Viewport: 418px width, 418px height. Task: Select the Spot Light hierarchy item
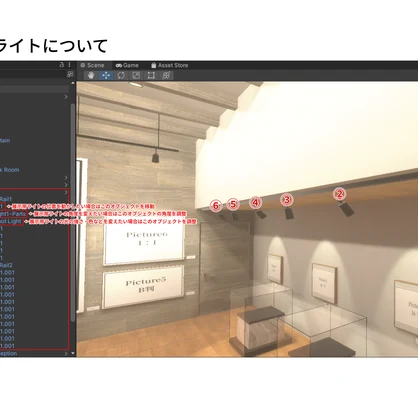click(x=11, y=221)
